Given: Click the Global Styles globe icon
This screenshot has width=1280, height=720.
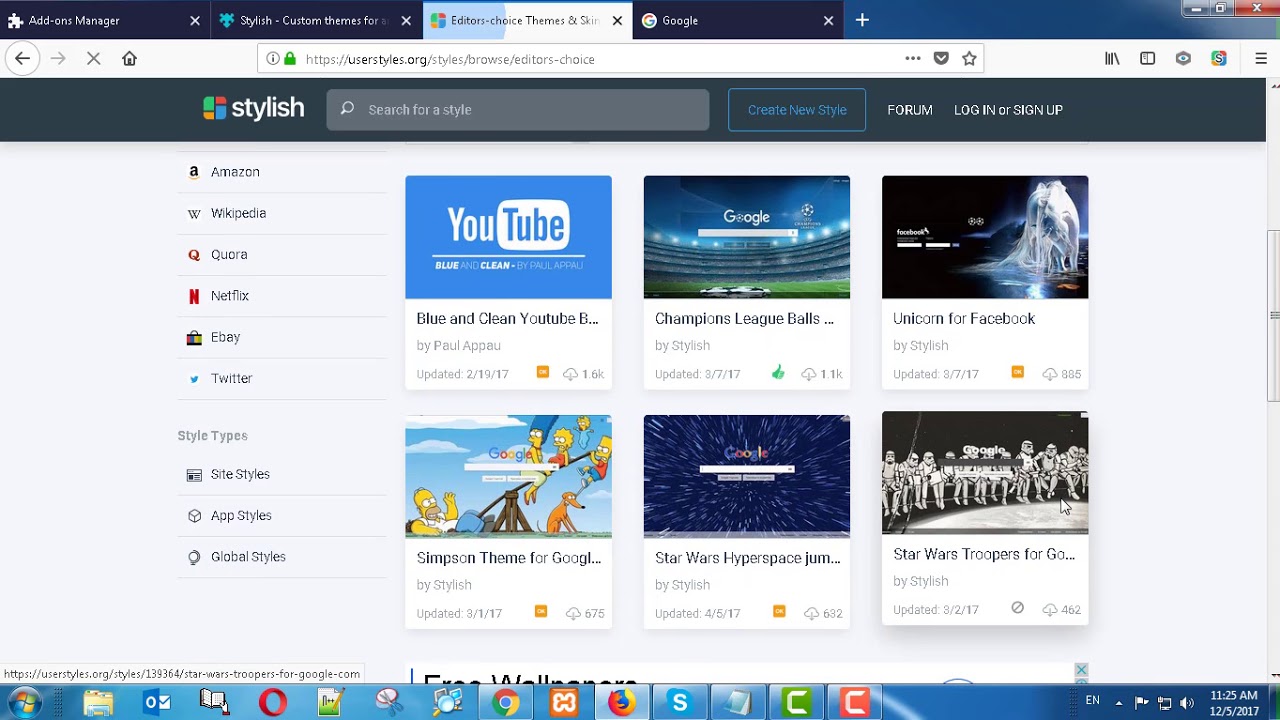Looking at the screenshot, I should click(x=194, y=557).
